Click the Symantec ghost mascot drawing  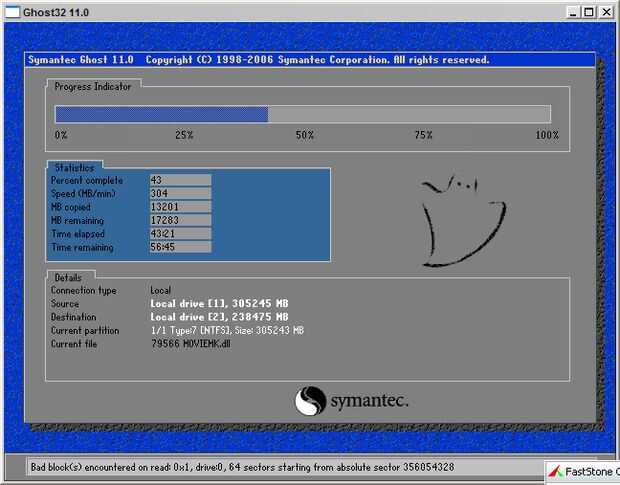pyautogui.click(x=464, y=221)
